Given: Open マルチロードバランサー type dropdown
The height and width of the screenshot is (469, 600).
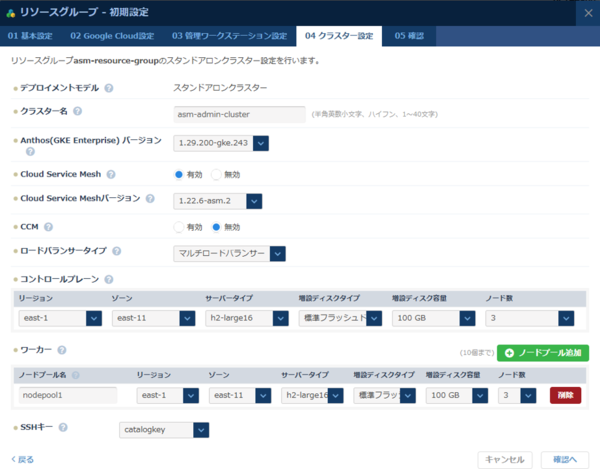Looking at the screenshot, I should pos(277,254).
